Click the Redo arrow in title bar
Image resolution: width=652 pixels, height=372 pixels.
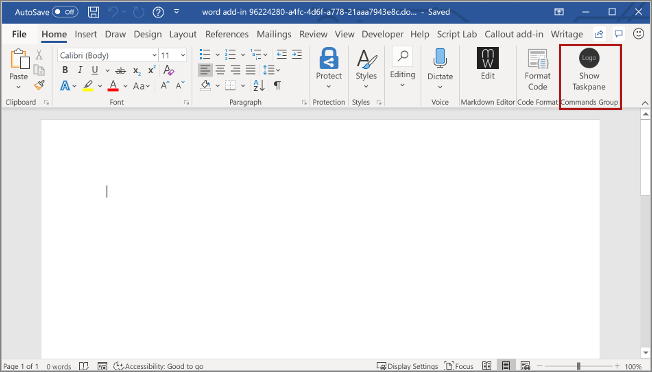[x=138, y=12]
